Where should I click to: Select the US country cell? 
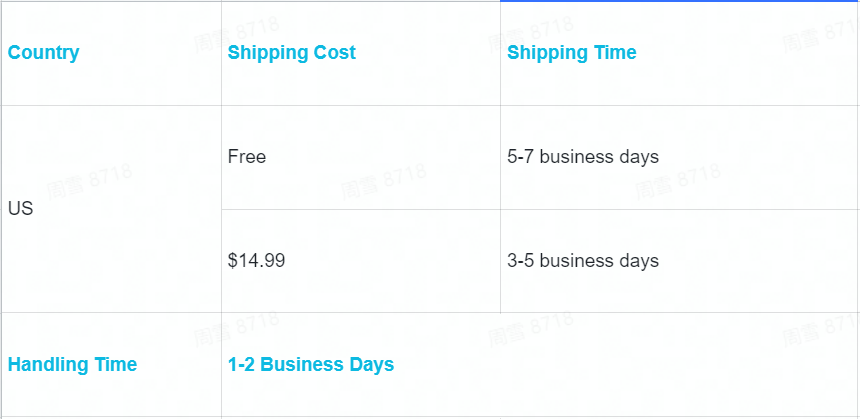(111, 209)
